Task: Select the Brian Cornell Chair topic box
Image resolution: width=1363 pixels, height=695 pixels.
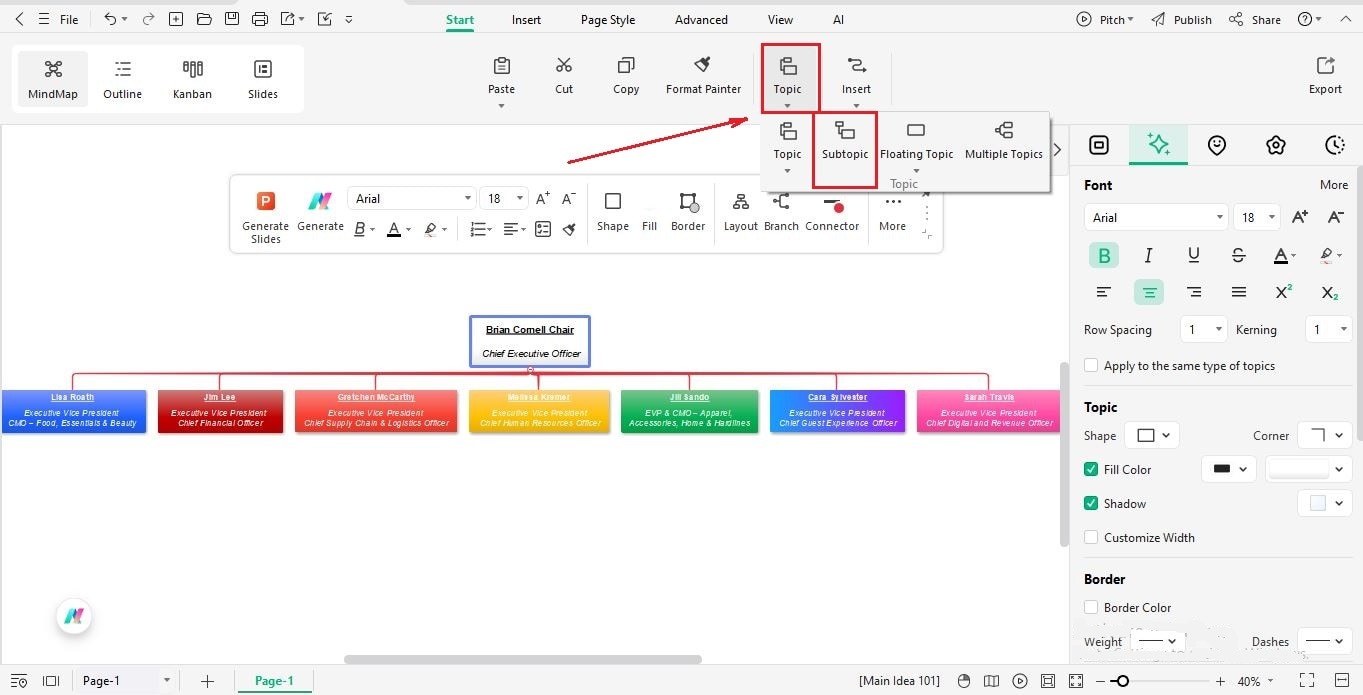Action: click(x=530, y=341)
